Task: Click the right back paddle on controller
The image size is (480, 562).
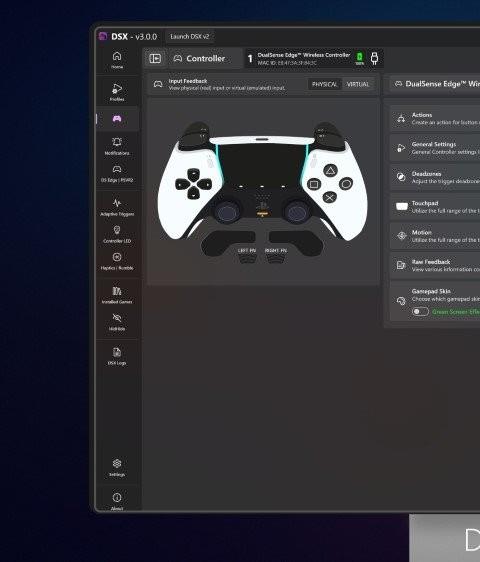Action: point(296,243)
